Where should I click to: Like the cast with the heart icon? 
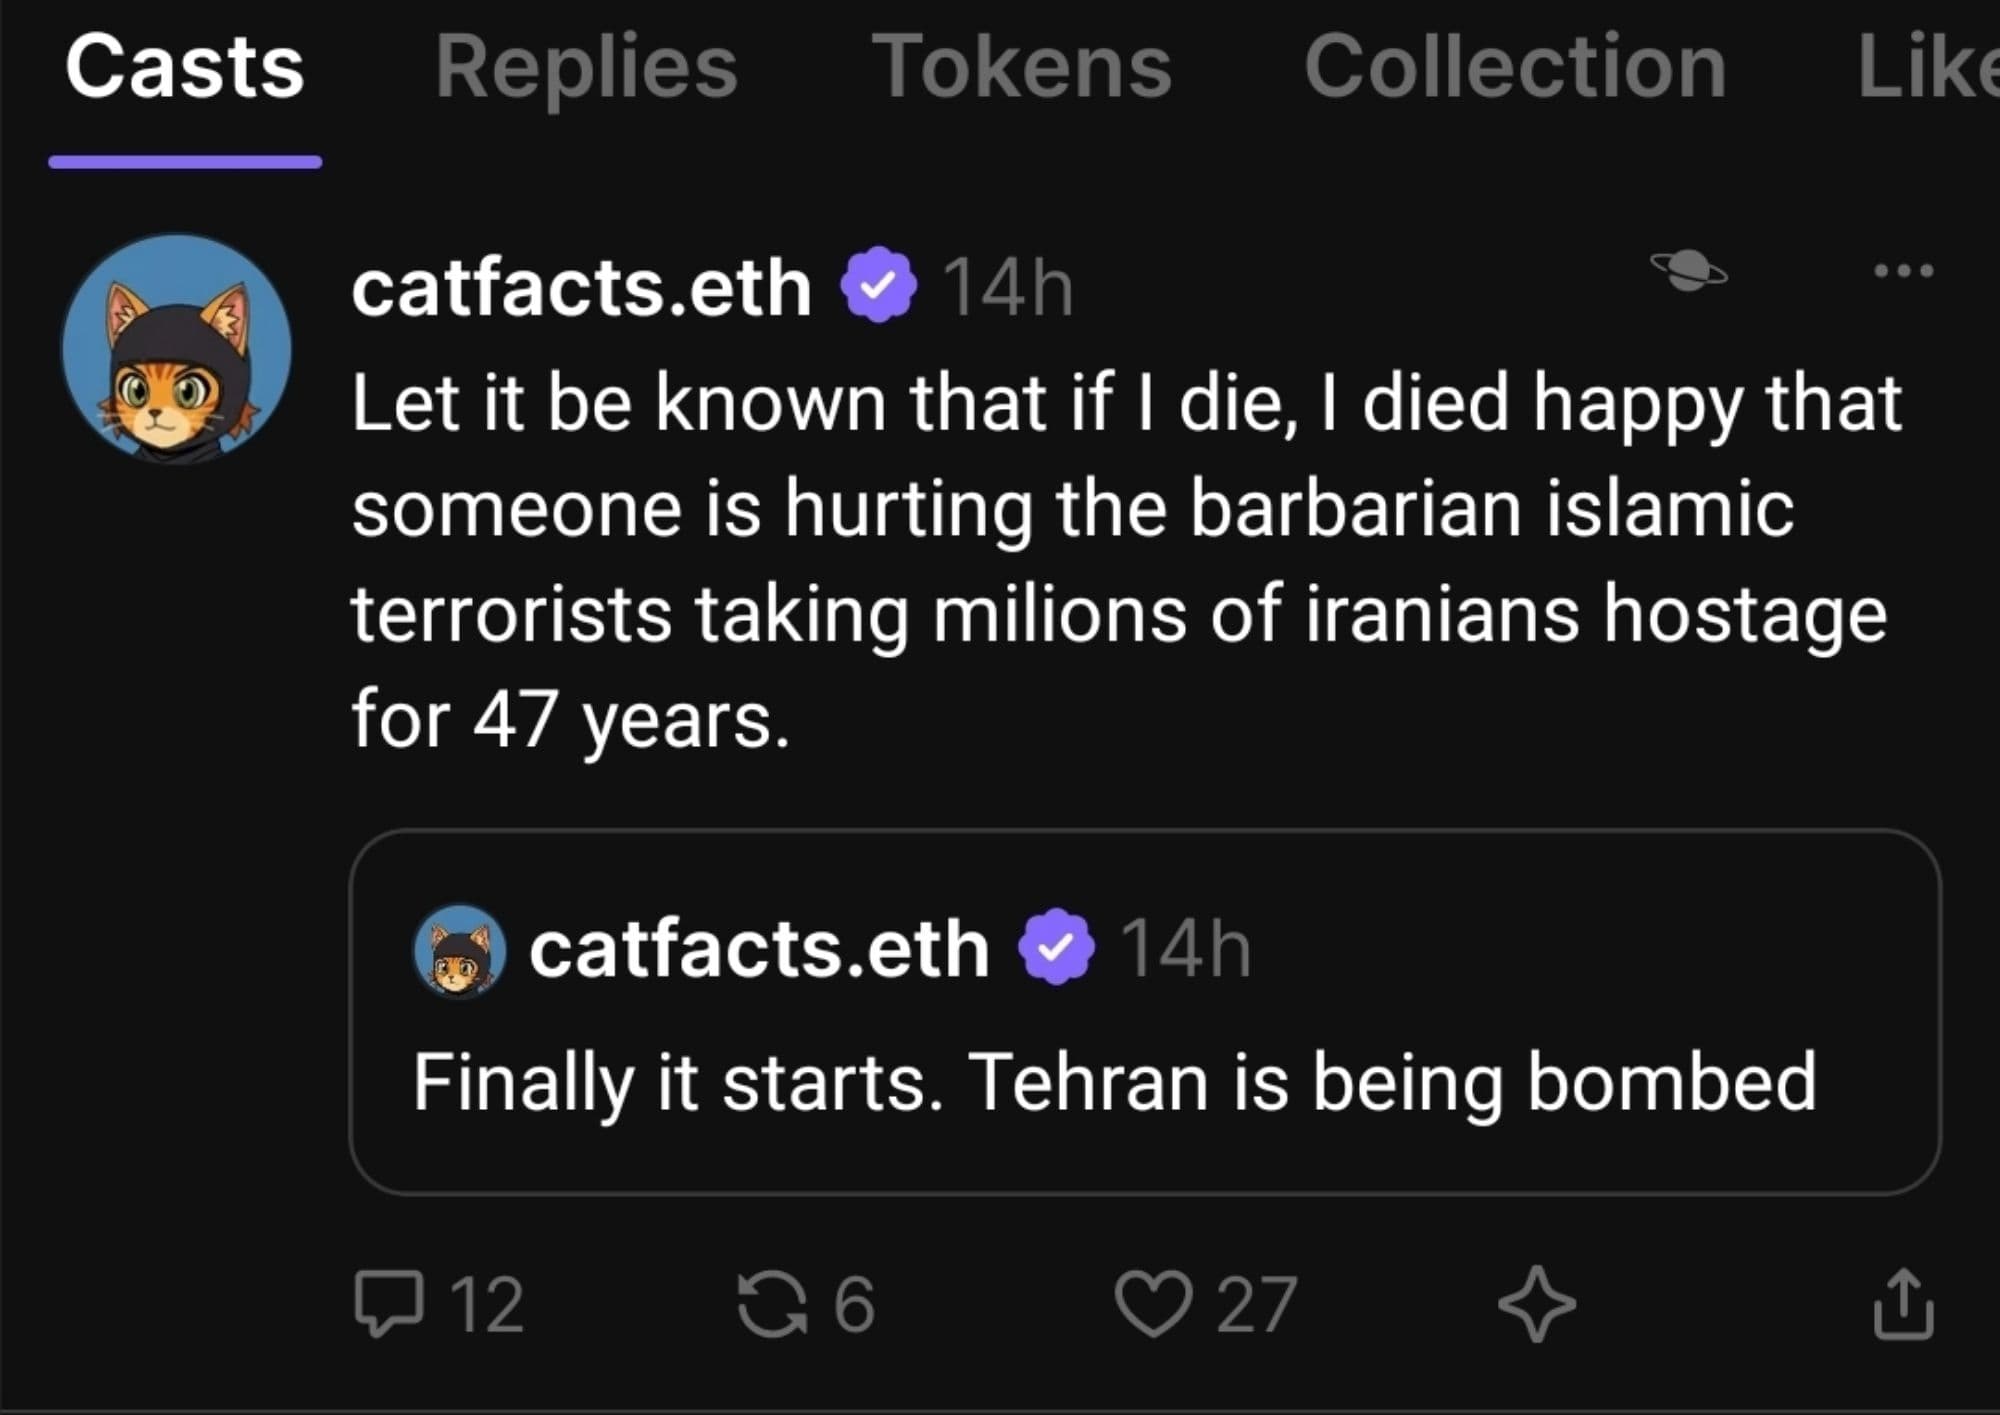(x=1153, y=1303)
